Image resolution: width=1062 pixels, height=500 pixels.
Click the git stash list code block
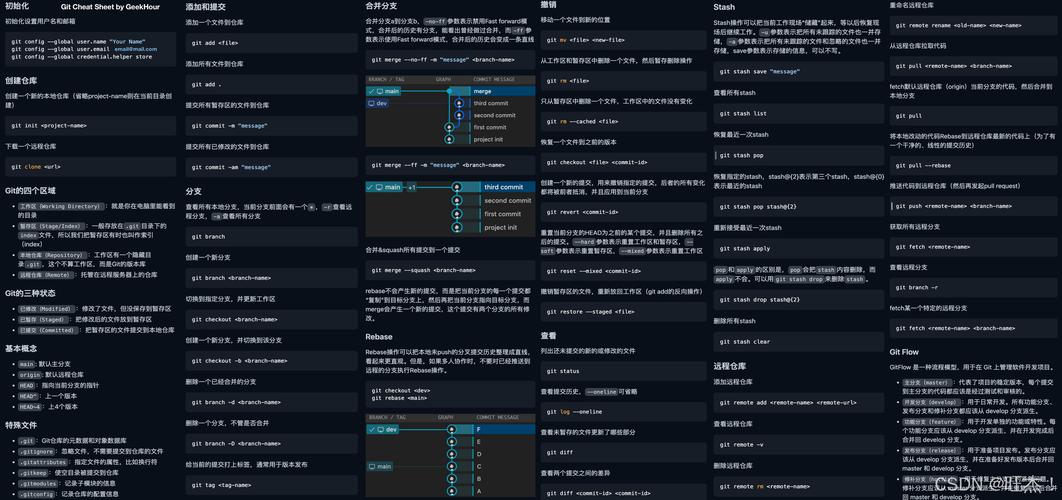pyautogui.click(x=799, y=113)
